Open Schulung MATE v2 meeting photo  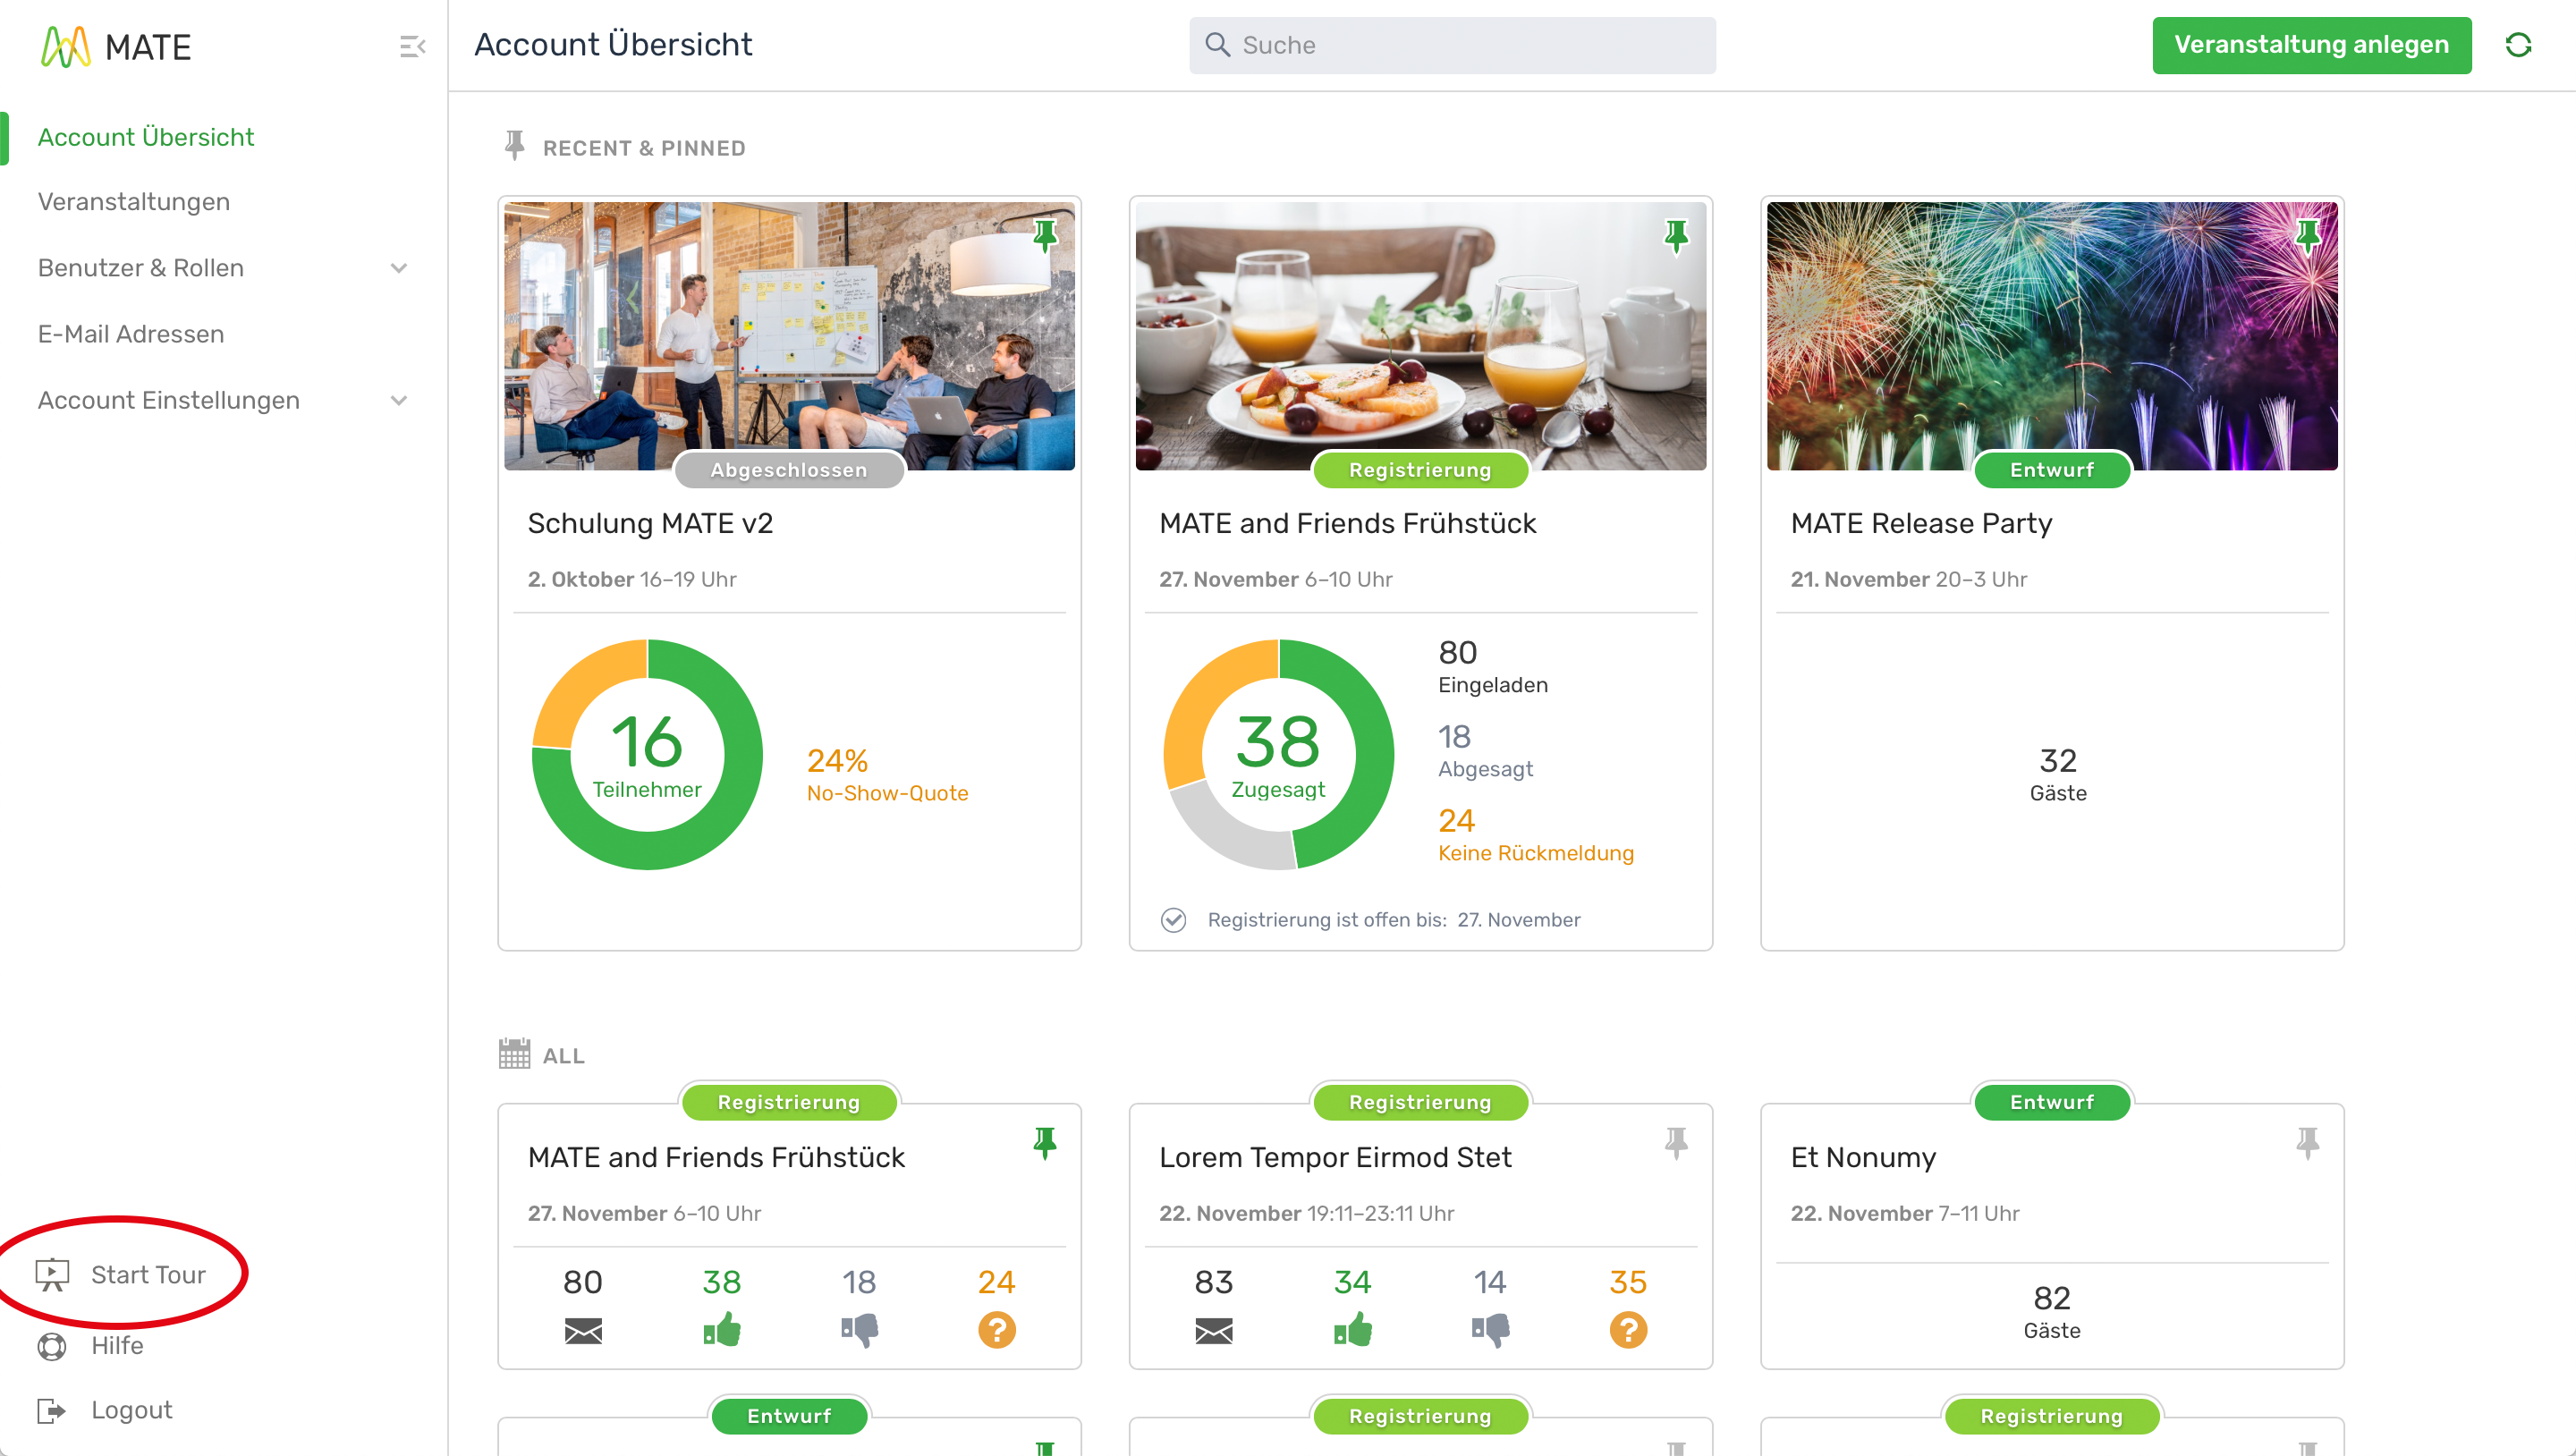pos(789,336)
